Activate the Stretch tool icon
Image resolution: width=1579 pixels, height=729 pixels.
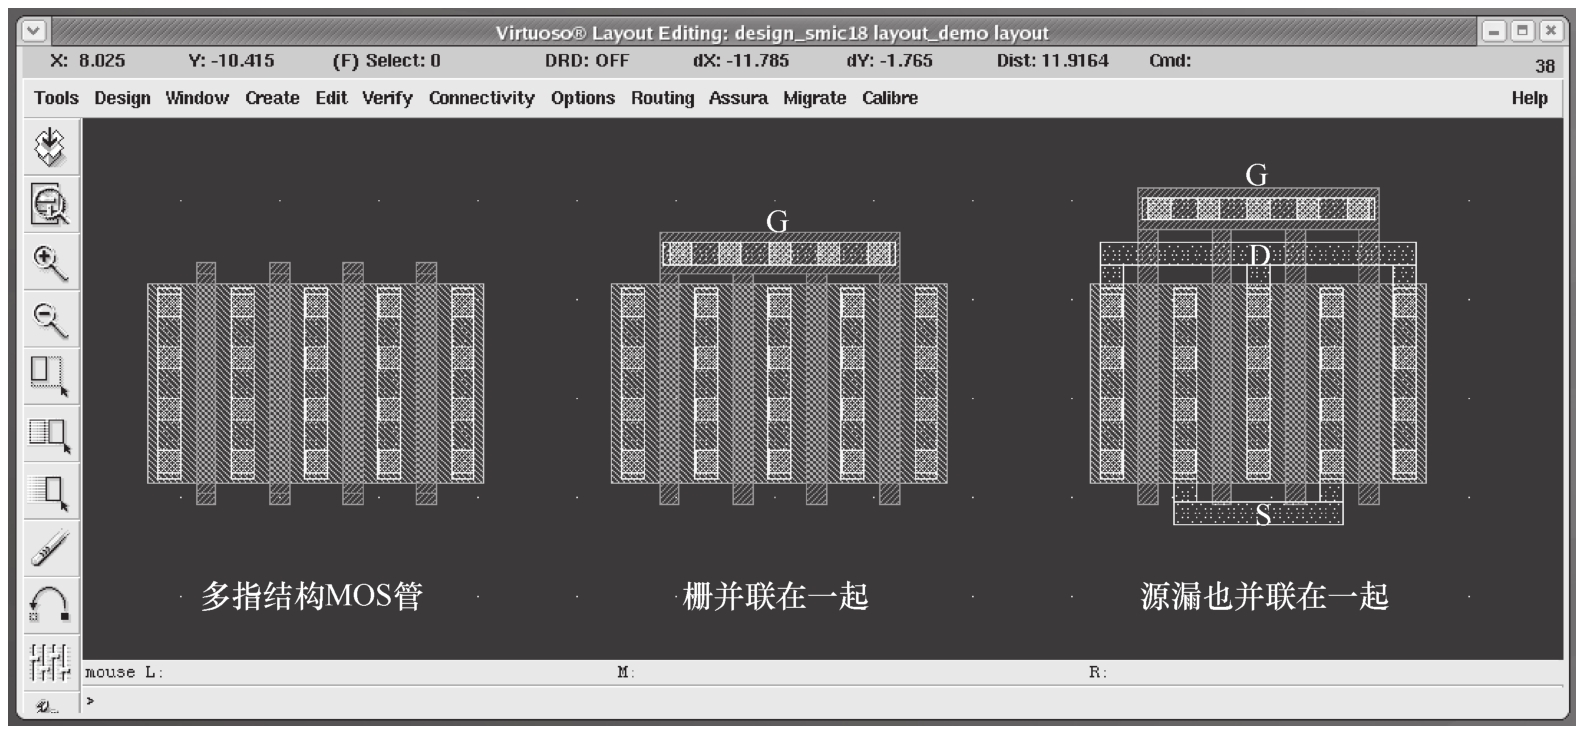click(50, 376)
